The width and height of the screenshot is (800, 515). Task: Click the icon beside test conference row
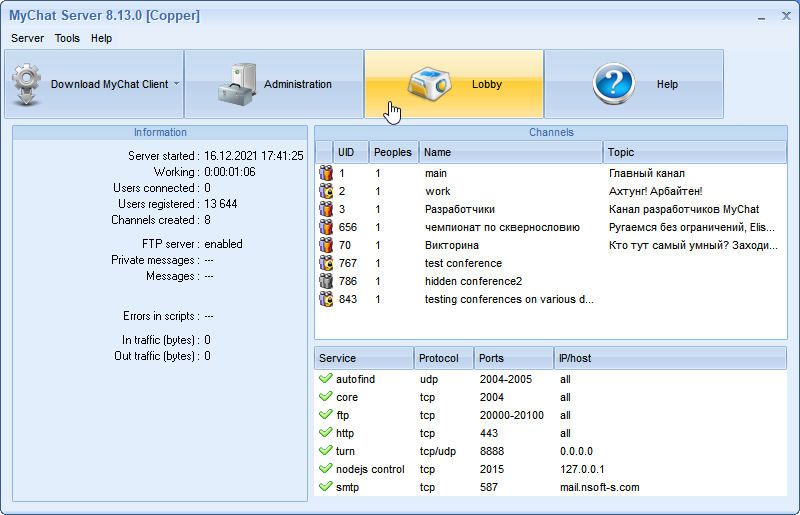coord(326,263)
